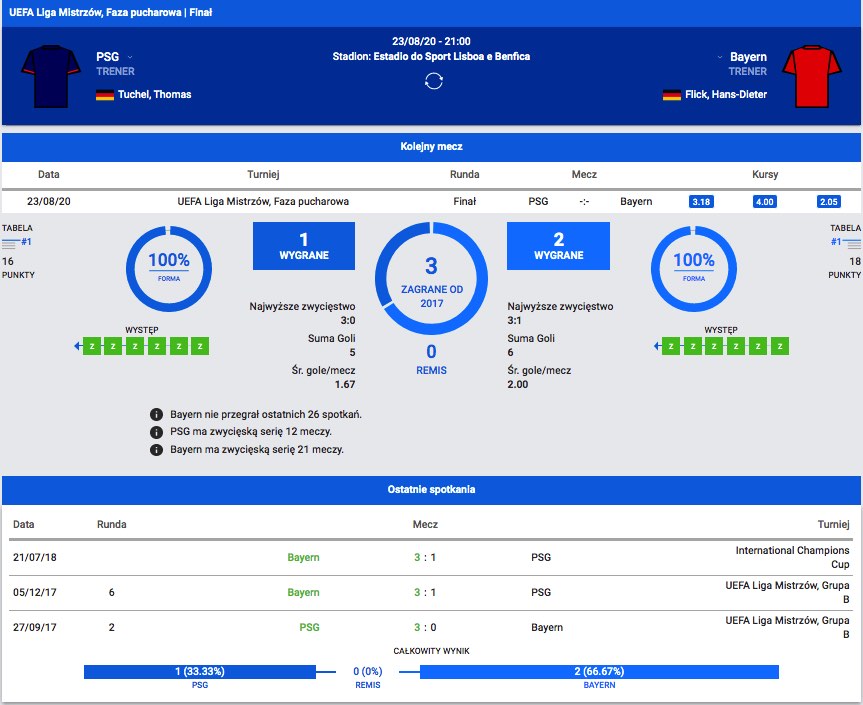Click the right table ranking #1 icon
Viewport: 863px width, 705px height.
click(x=845, y=241)
